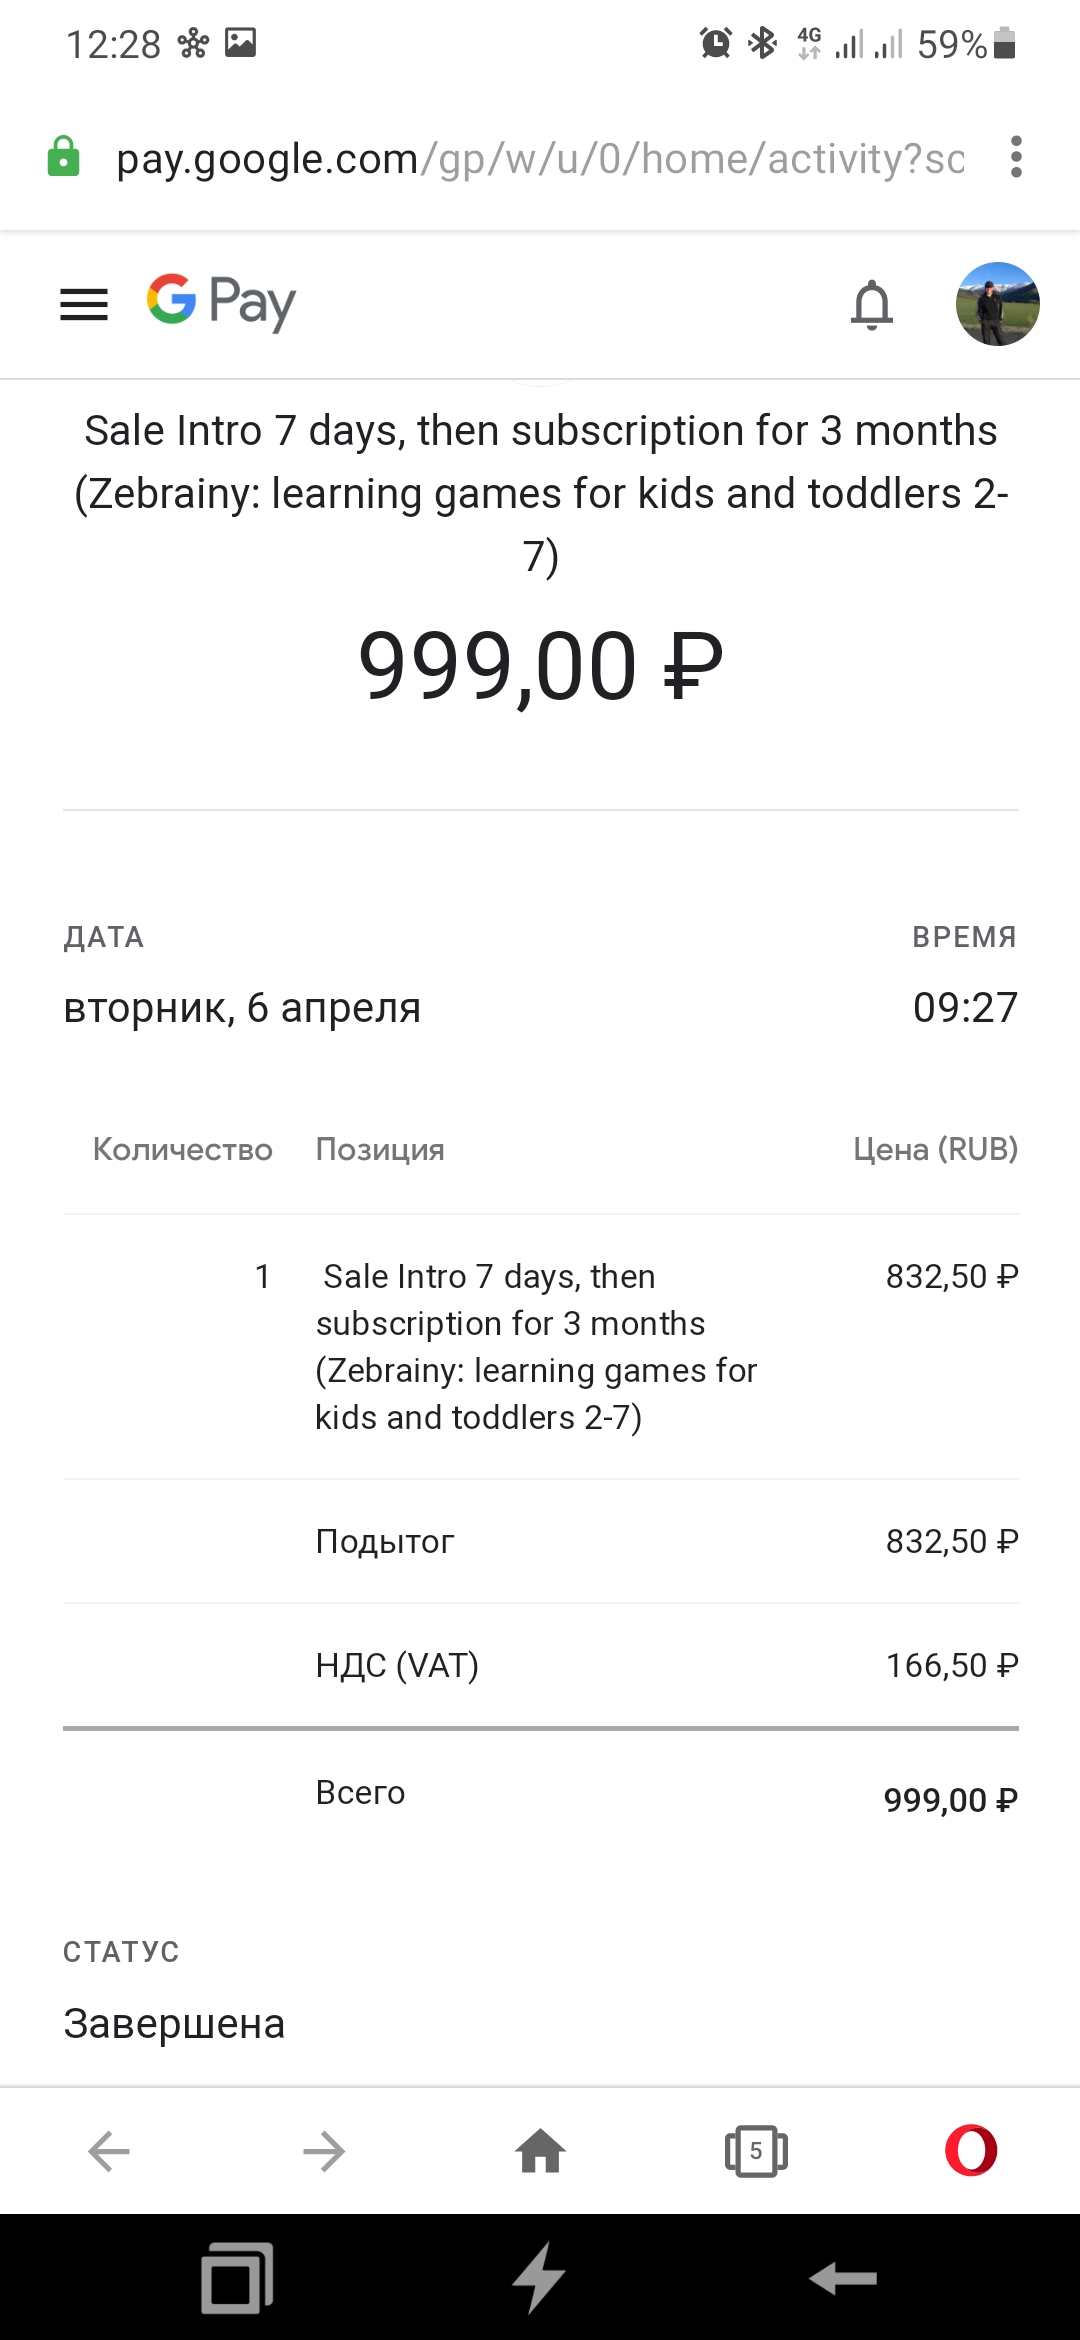Viewport: 1080px width, 2340px height.
Task: Open the Google Pay hamburger menu
Action: click(84, 304)
